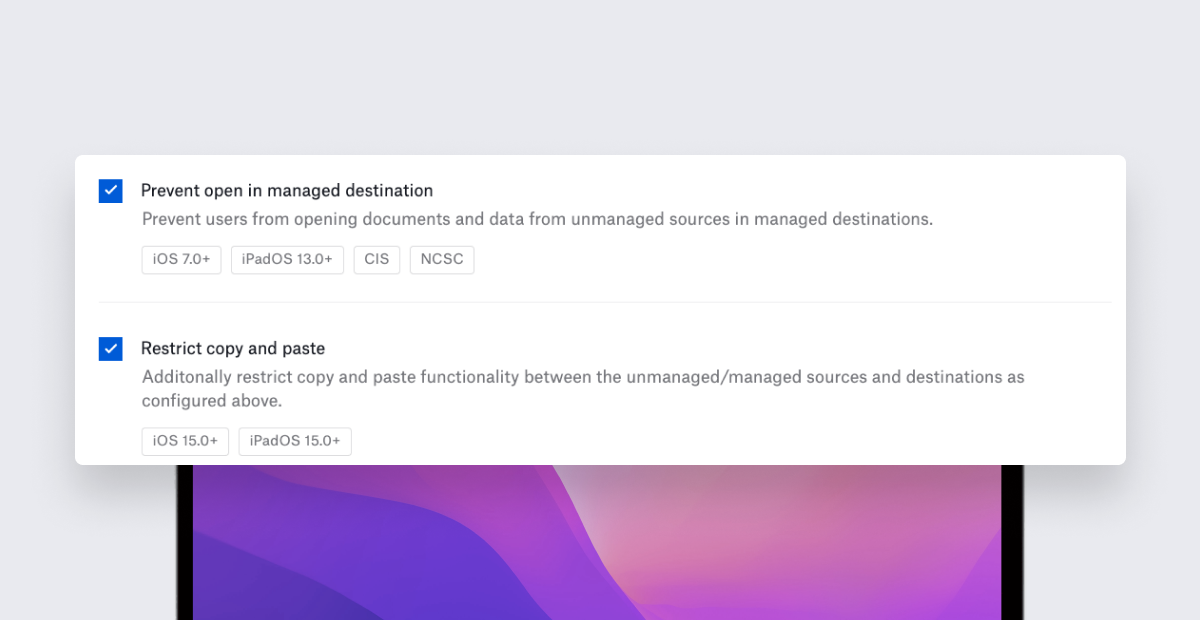The height and width of the screenshot is (620, 1200).
Task: Click the divider between the two settings
Action: tap(600, 303)
